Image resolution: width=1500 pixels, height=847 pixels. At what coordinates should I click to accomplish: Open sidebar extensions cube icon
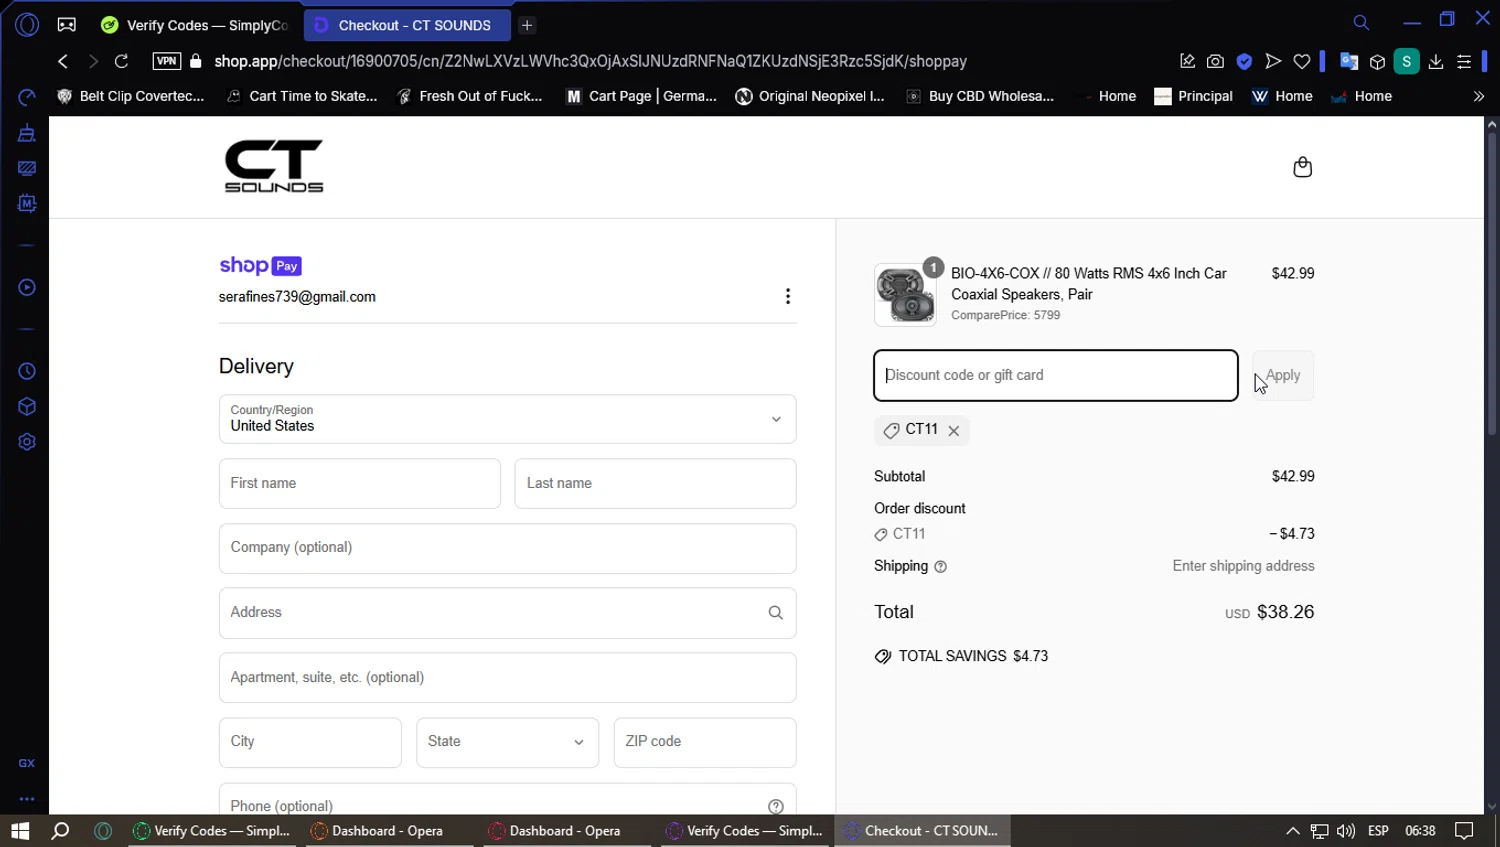coord(27,406)
